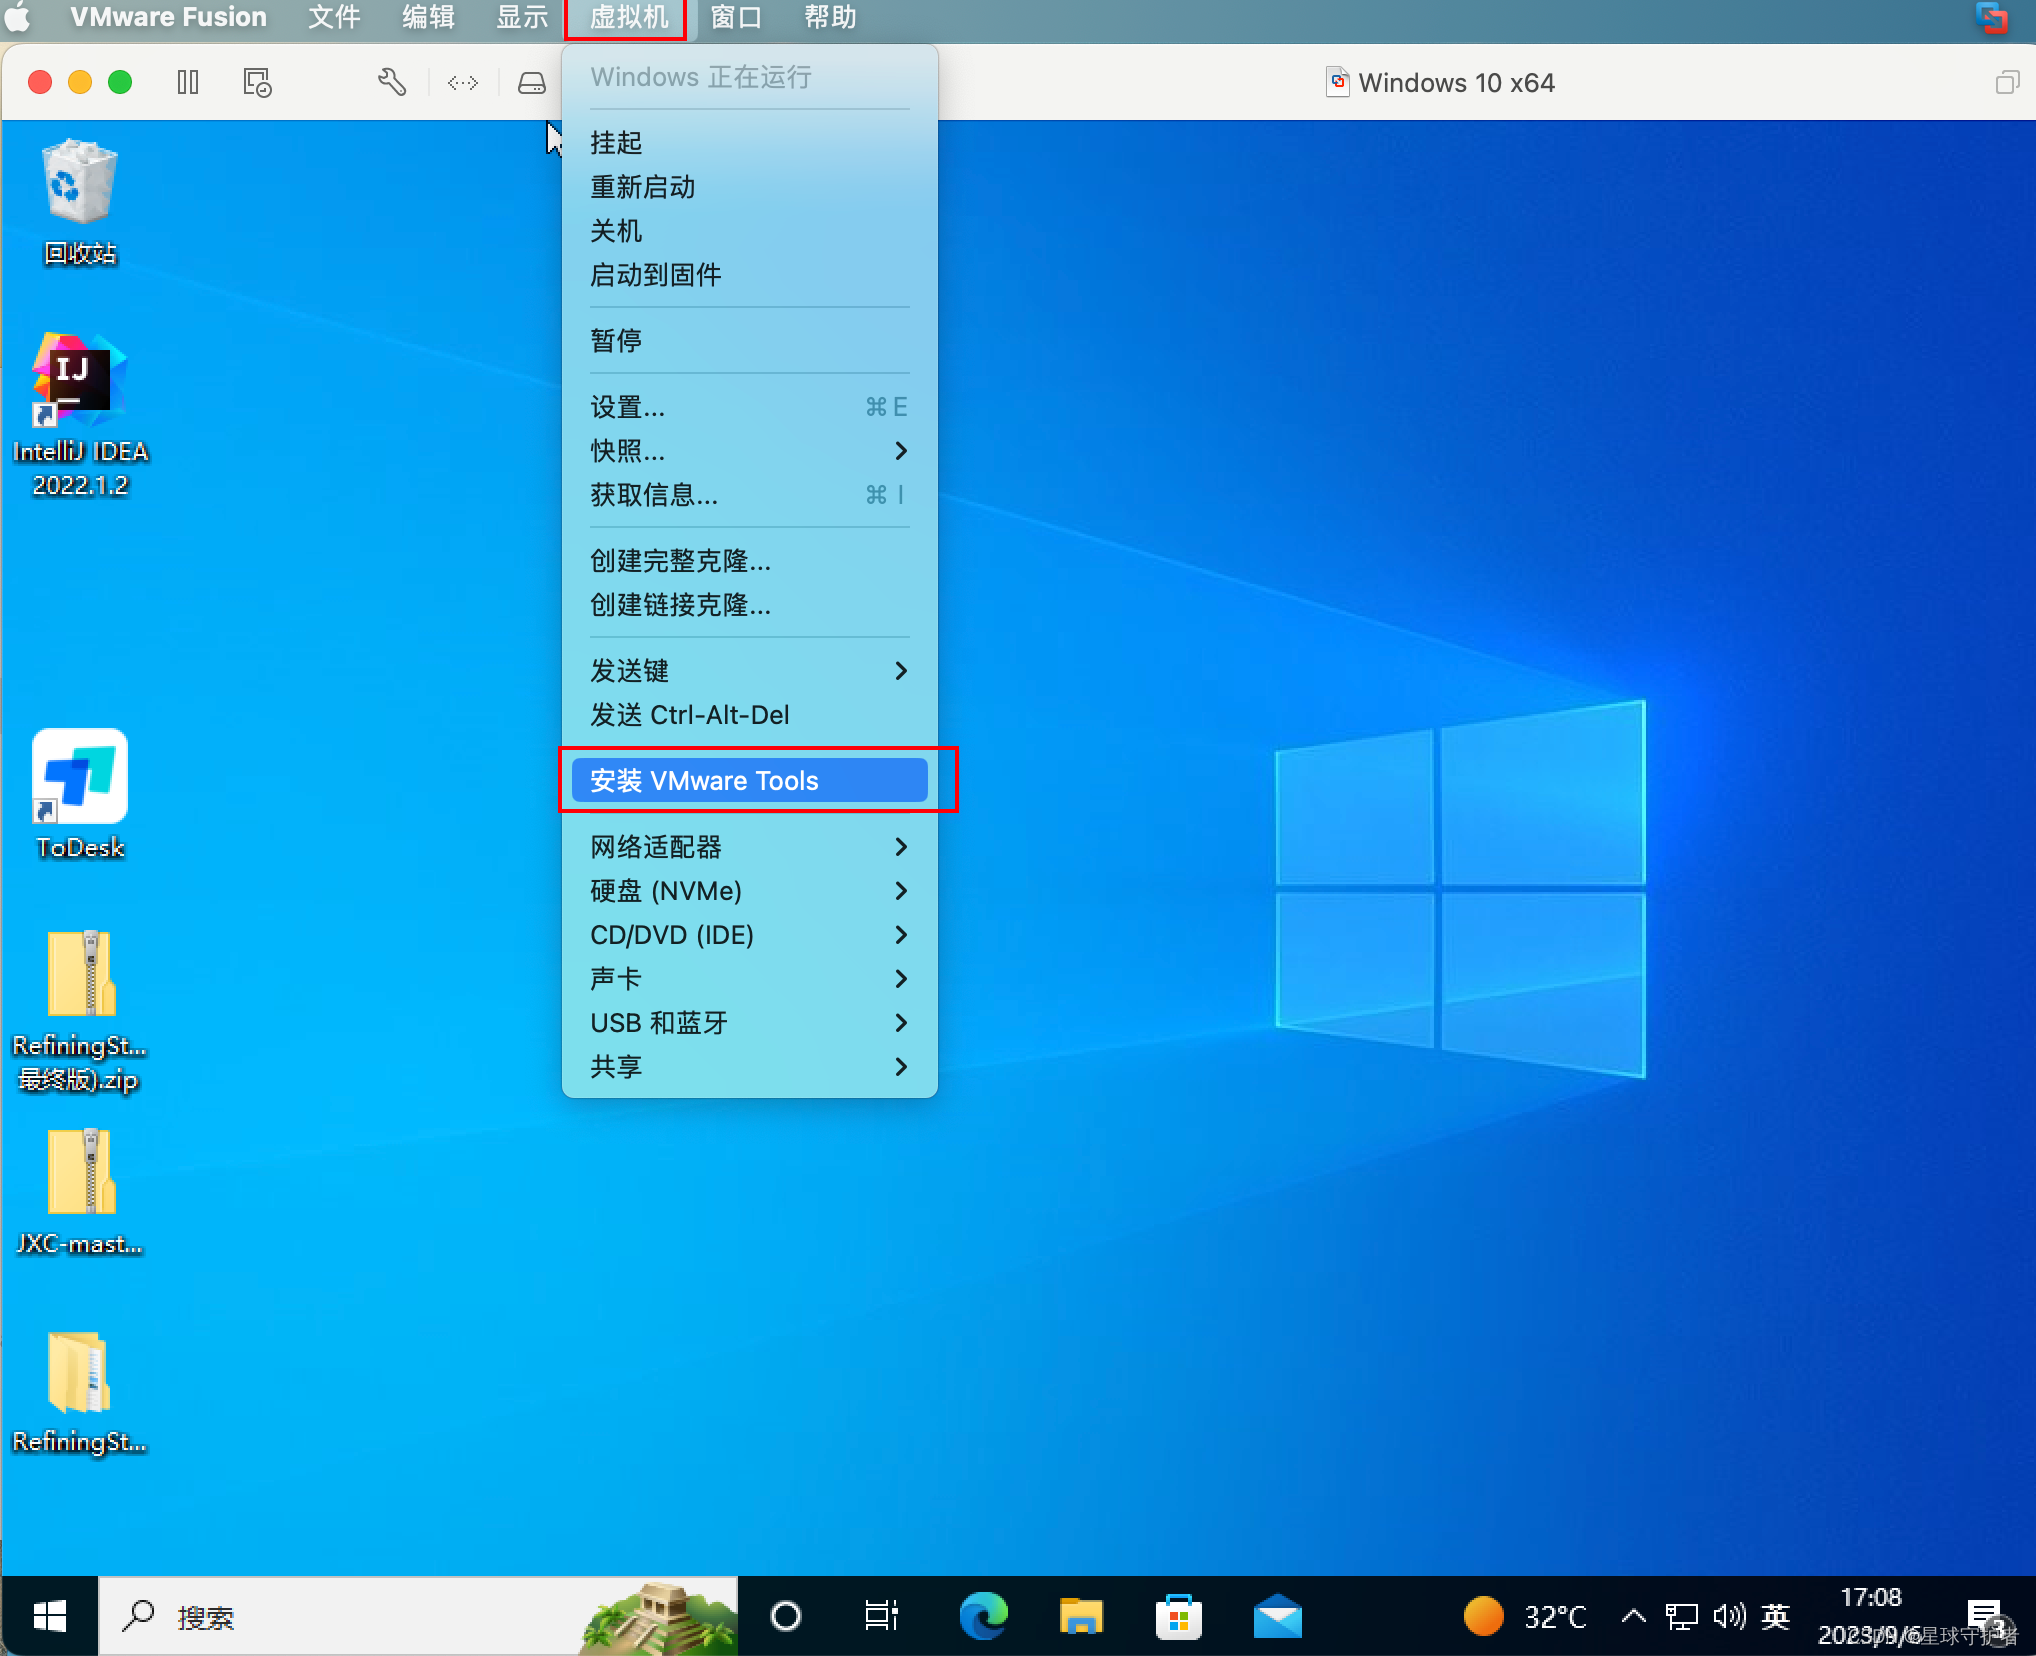Open the 帮助 menu
Image resolution: width=2036 pixels, height=1656 pixels.
[830, 17]
